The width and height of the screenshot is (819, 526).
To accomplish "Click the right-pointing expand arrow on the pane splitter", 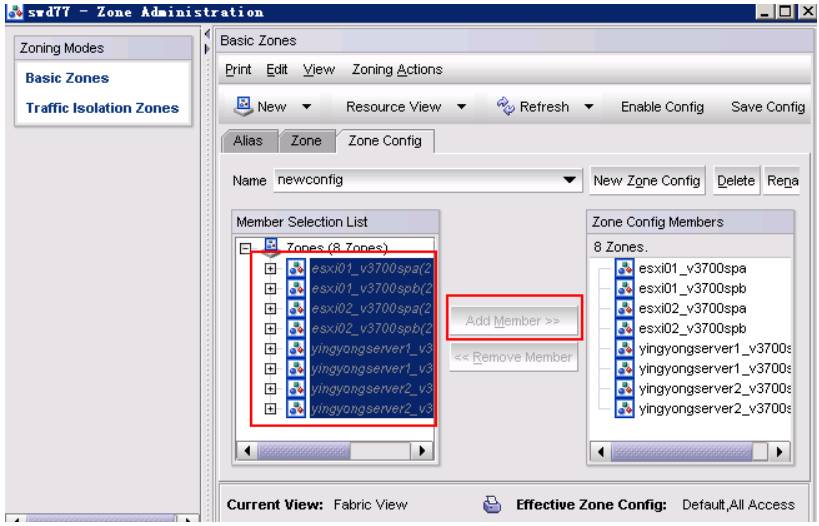I will point(207,49).
